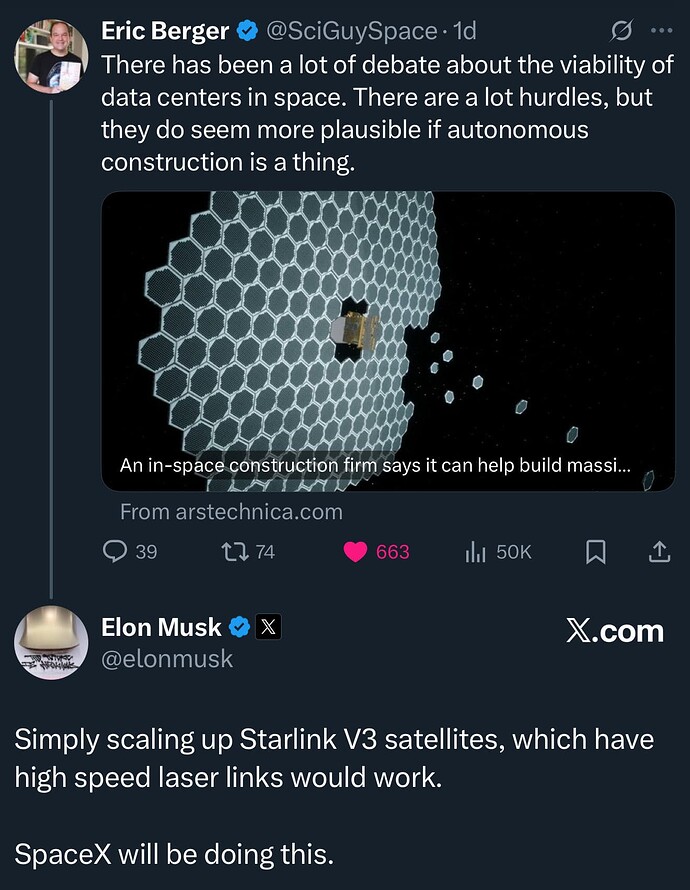
Task: Bookmark Eric Berger's post
Action: [x=595, y=551]
